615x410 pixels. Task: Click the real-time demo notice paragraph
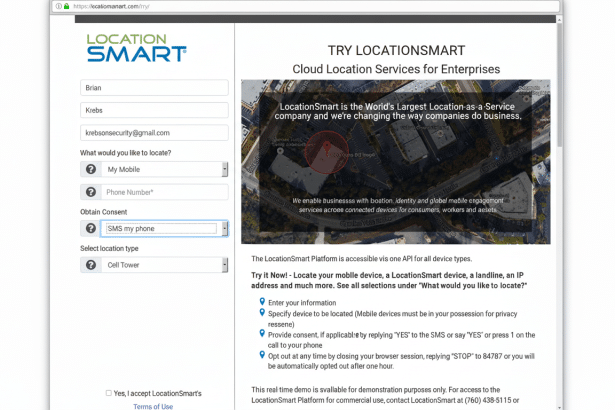[385, 395]
